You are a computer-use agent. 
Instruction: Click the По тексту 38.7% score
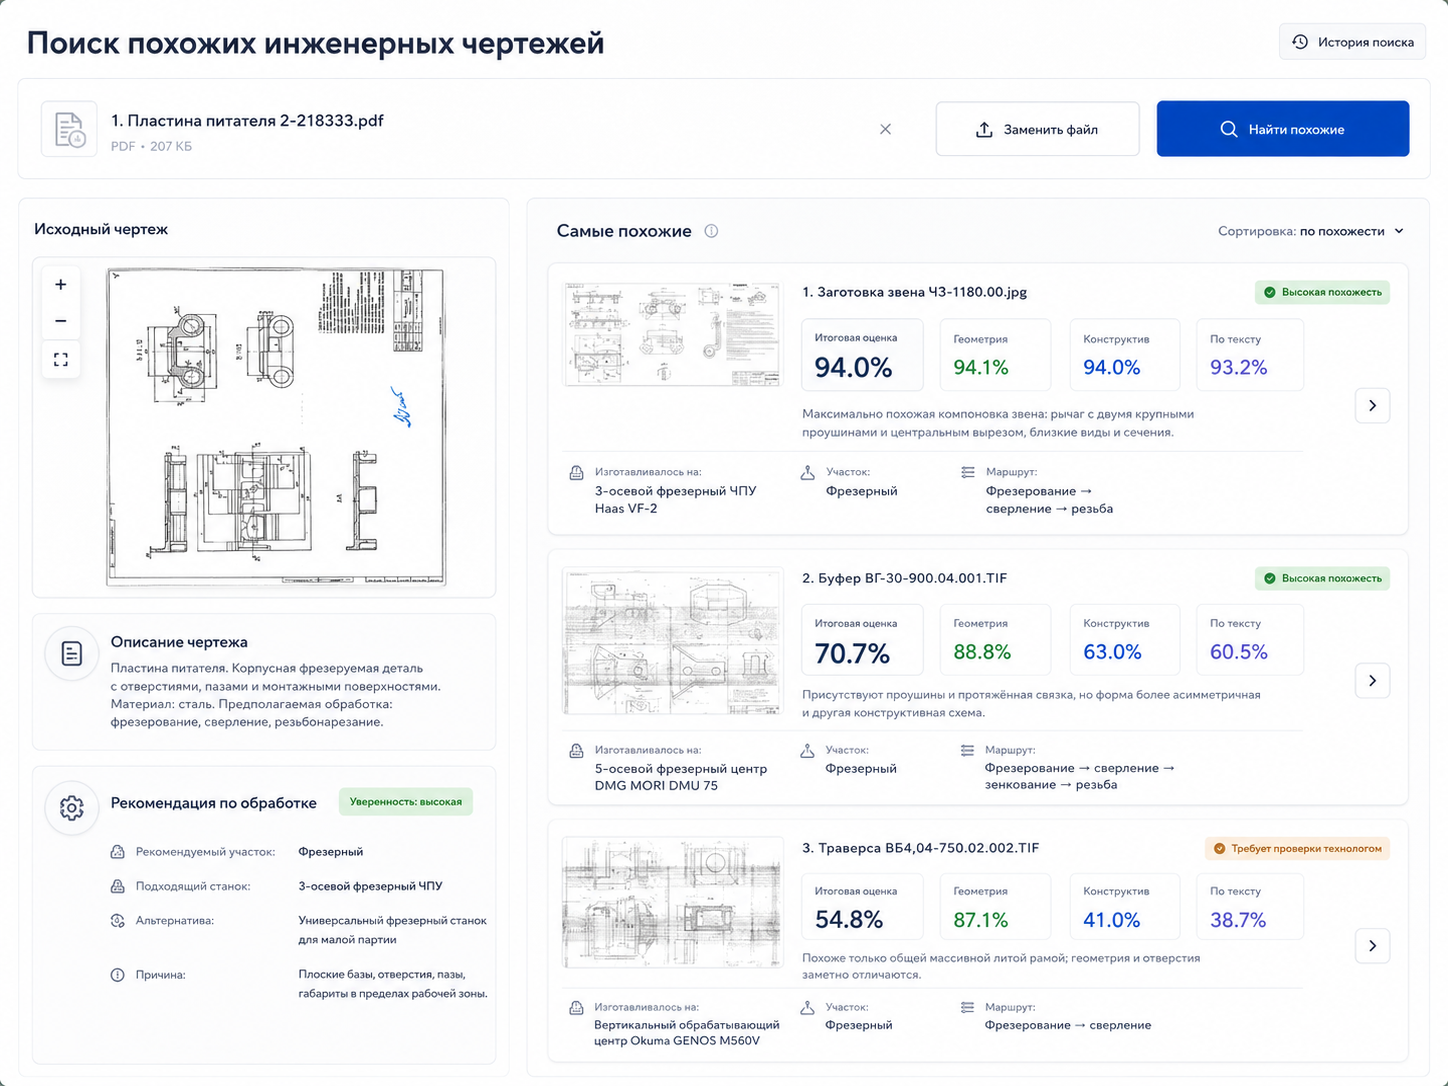tap(1250, 907)
